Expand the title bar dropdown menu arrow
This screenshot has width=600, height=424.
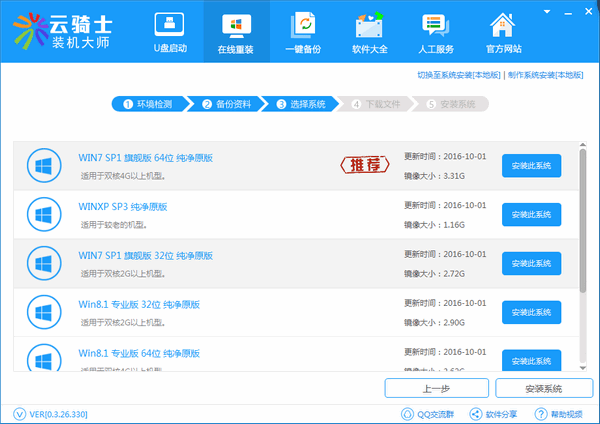tap(547, 9)
